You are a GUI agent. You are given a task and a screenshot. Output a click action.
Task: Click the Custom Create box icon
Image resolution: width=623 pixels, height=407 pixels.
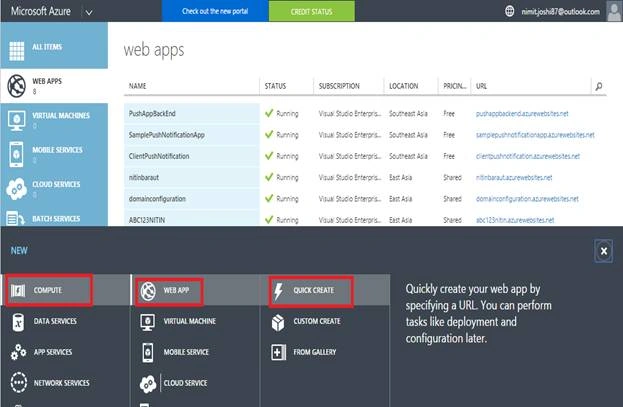click(x=278, y=322)
